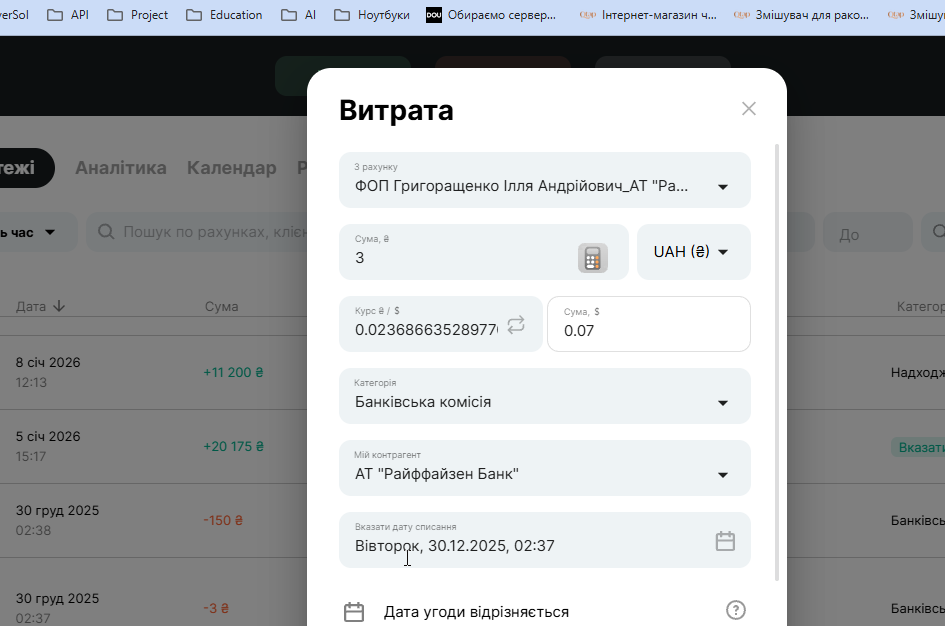Screen dimensions: 945x626
Task: Sort by Дата column arrow
Action: click(x=58, y=306)
